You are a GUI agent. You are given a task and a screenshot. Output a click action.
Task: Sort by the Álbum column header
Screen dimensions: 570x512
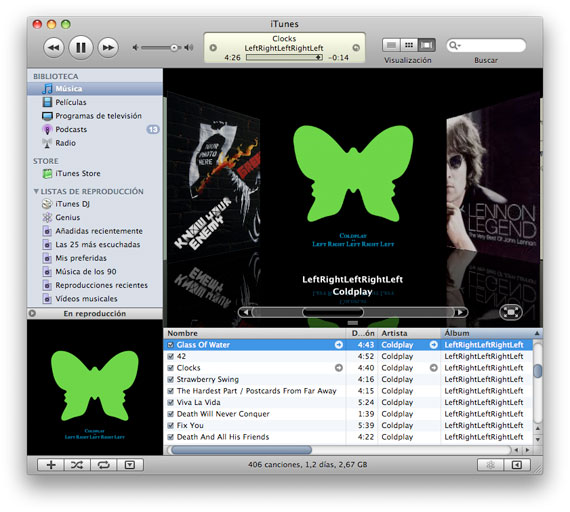pos(491,333)
